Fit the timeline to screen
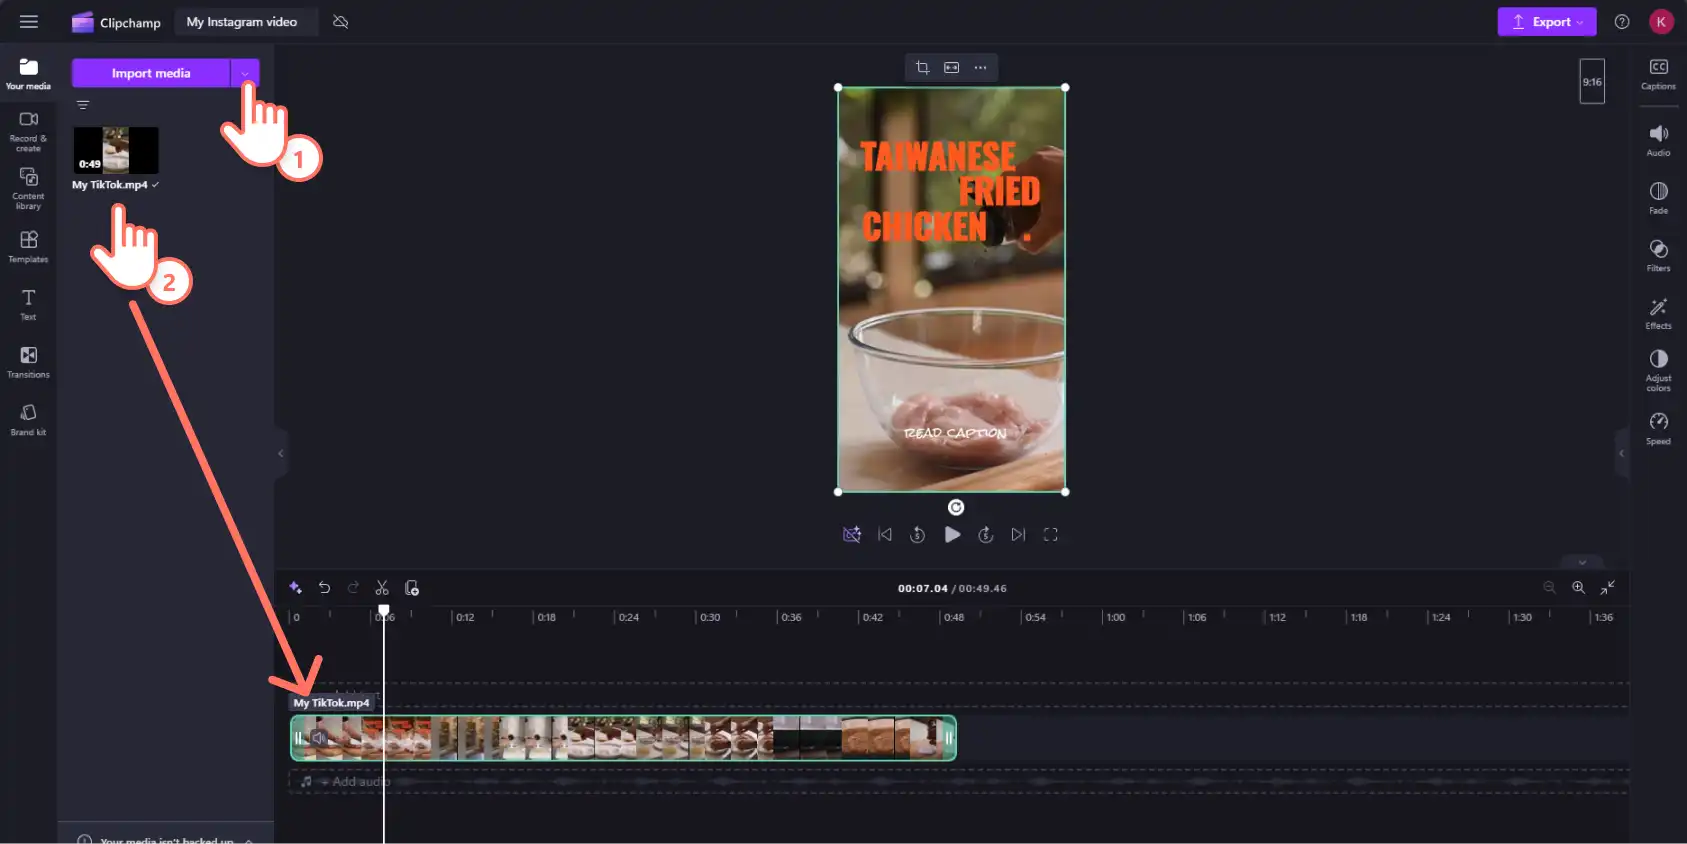This screenshot has height=844, width=1687. (1607, 588)
